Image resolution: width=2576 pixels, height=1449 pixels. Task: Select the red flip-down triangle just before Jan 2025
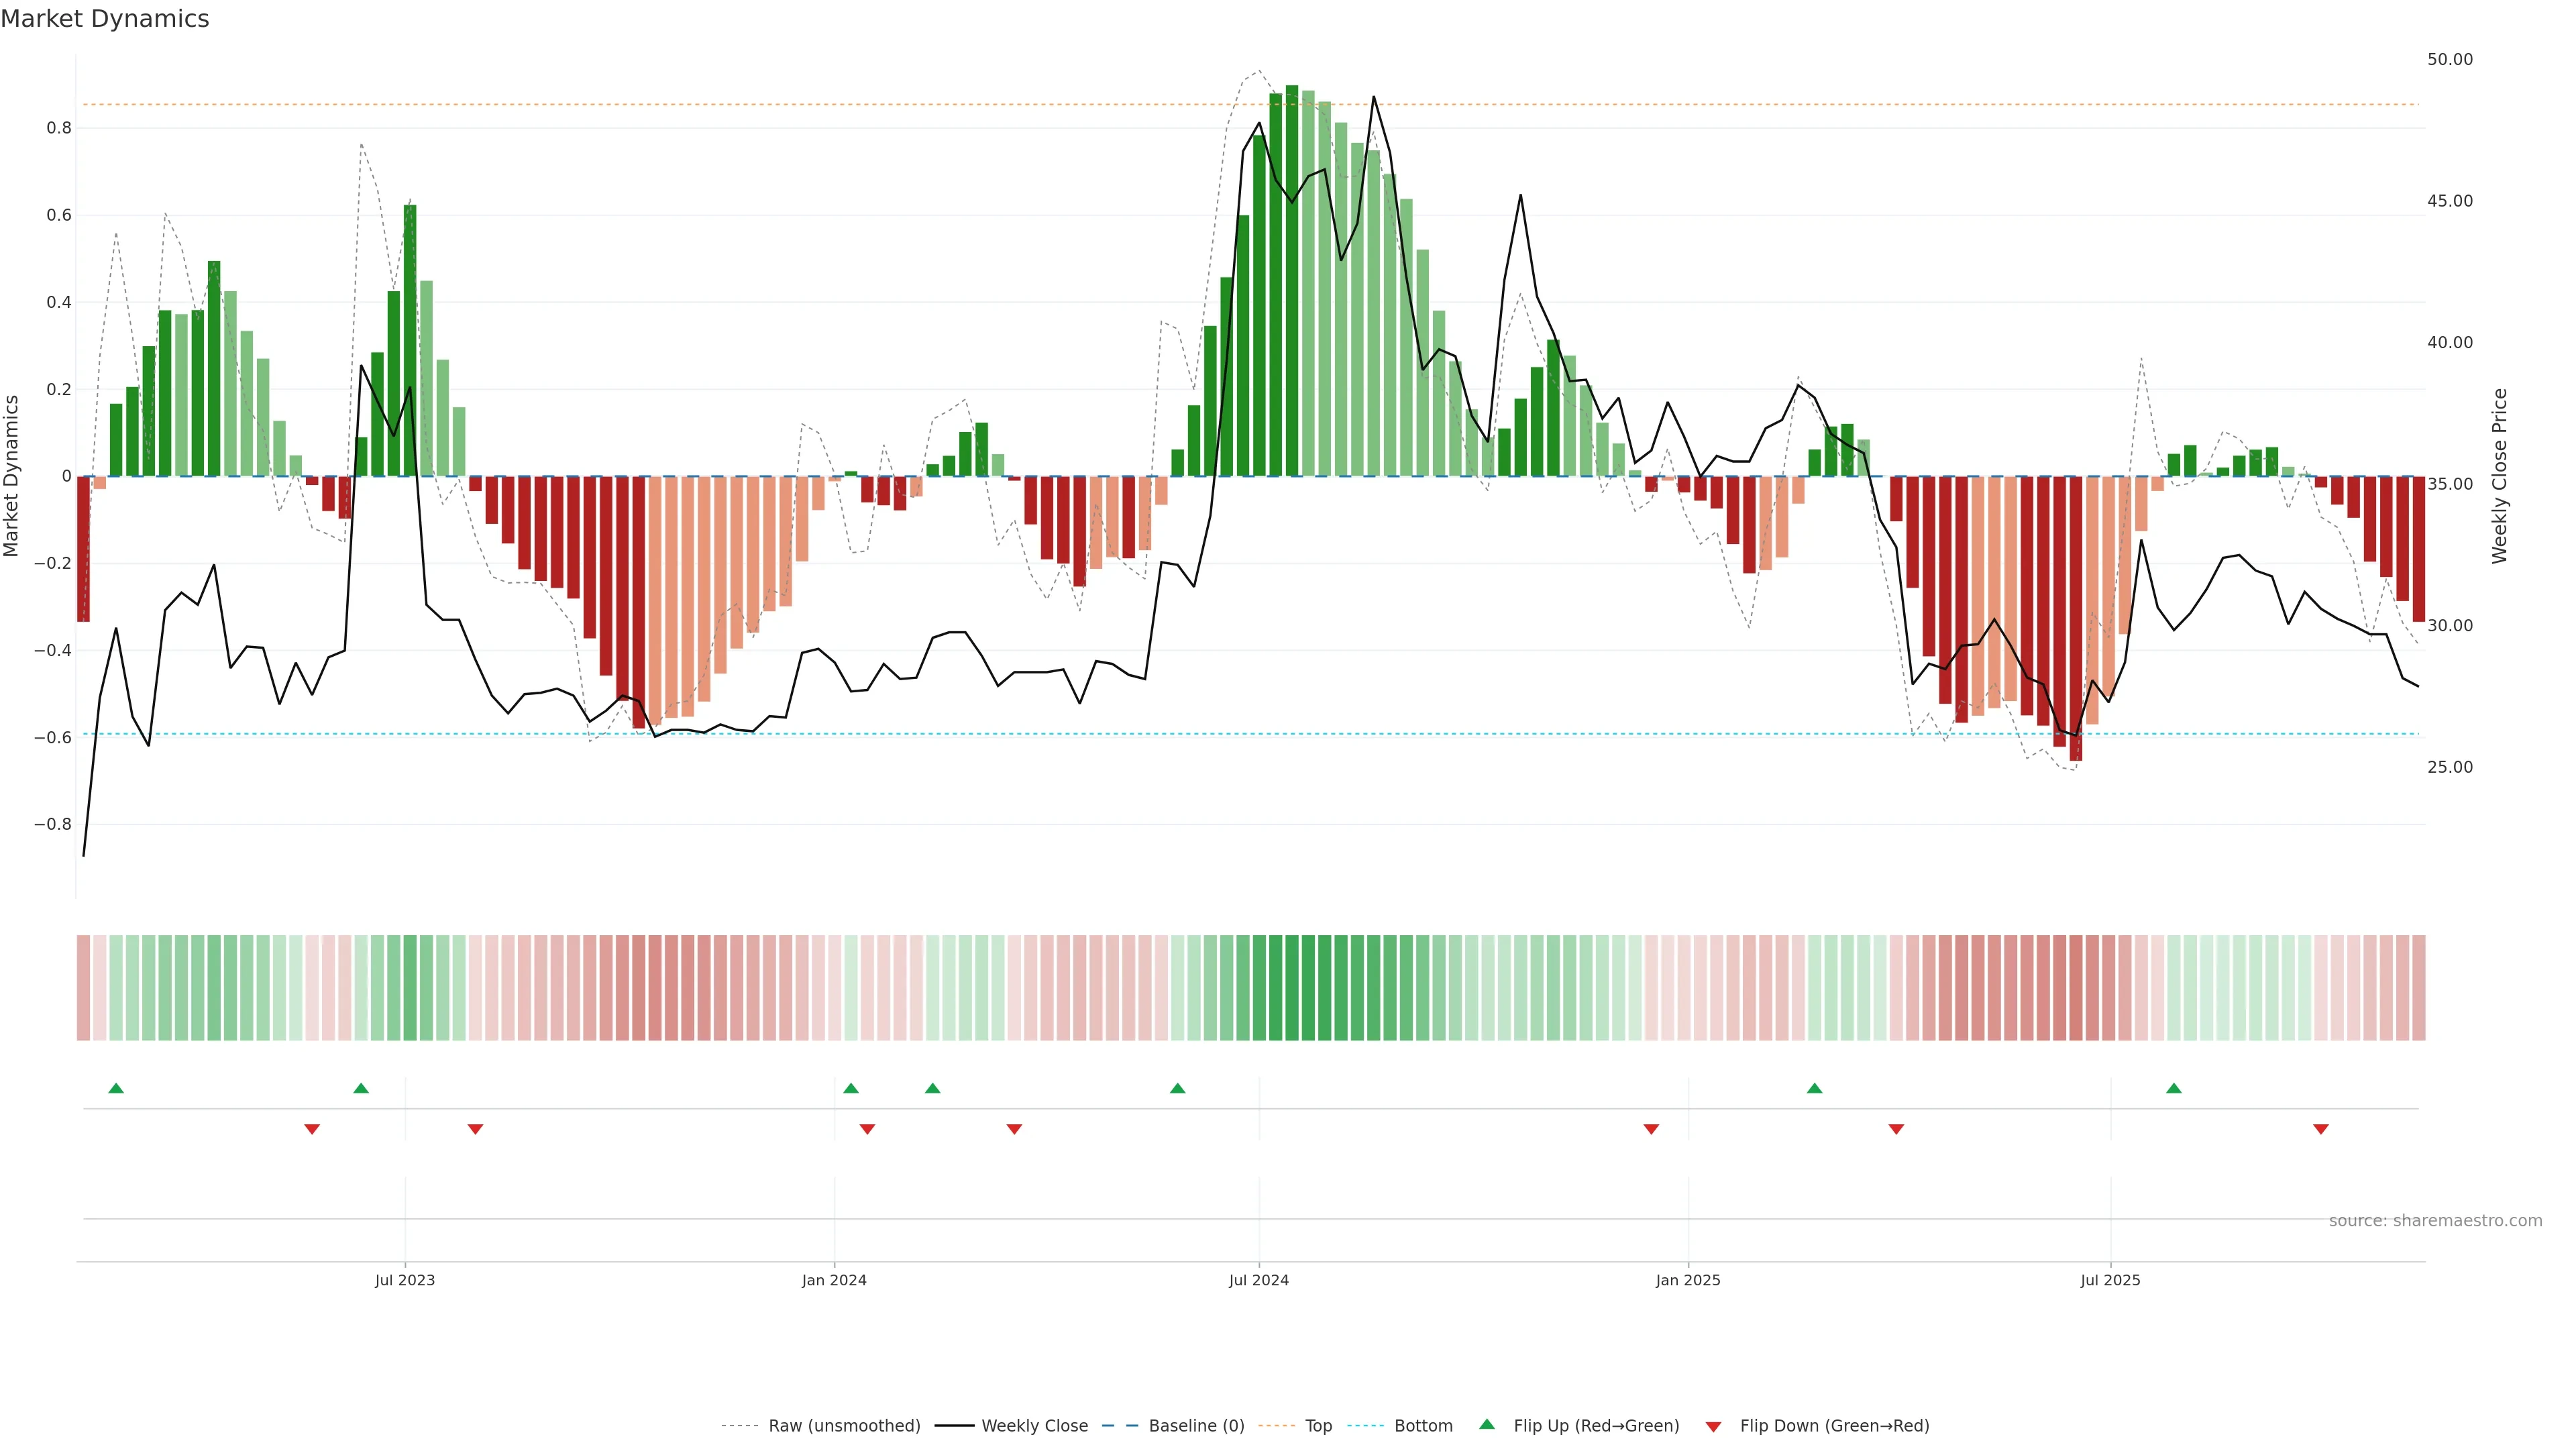click(x=1651, y=1129)
